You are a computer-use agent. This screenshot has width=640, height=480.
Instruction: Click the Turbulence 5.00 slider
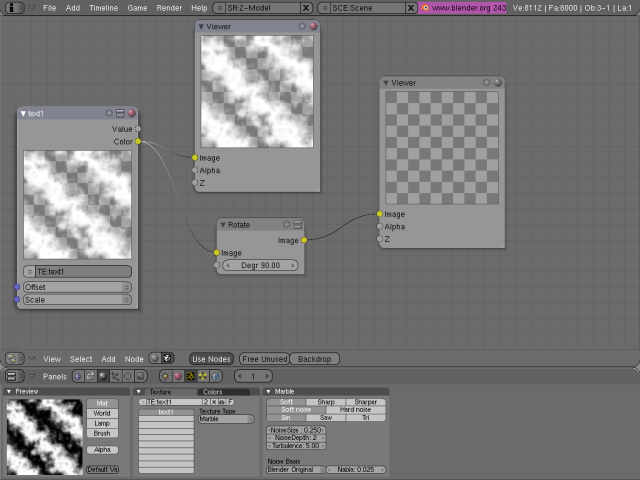pos(294,446)
